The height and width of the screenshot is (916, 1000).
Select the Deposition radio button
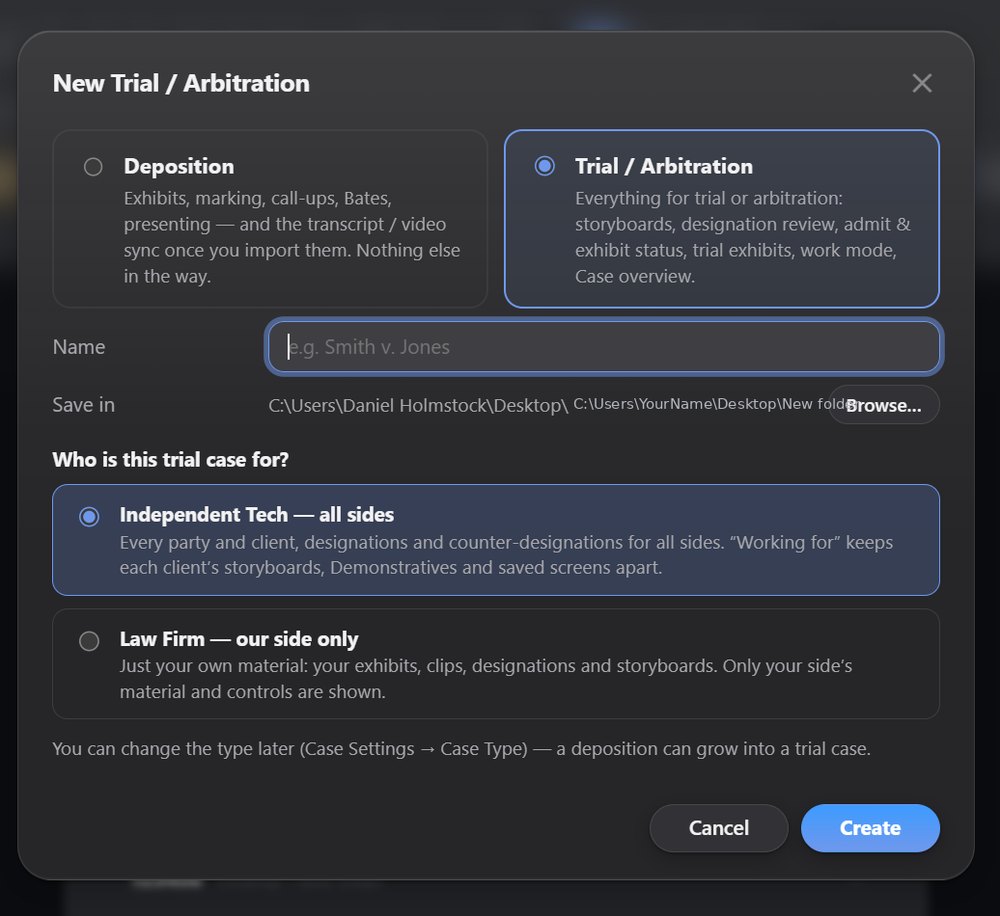point(93,167)
